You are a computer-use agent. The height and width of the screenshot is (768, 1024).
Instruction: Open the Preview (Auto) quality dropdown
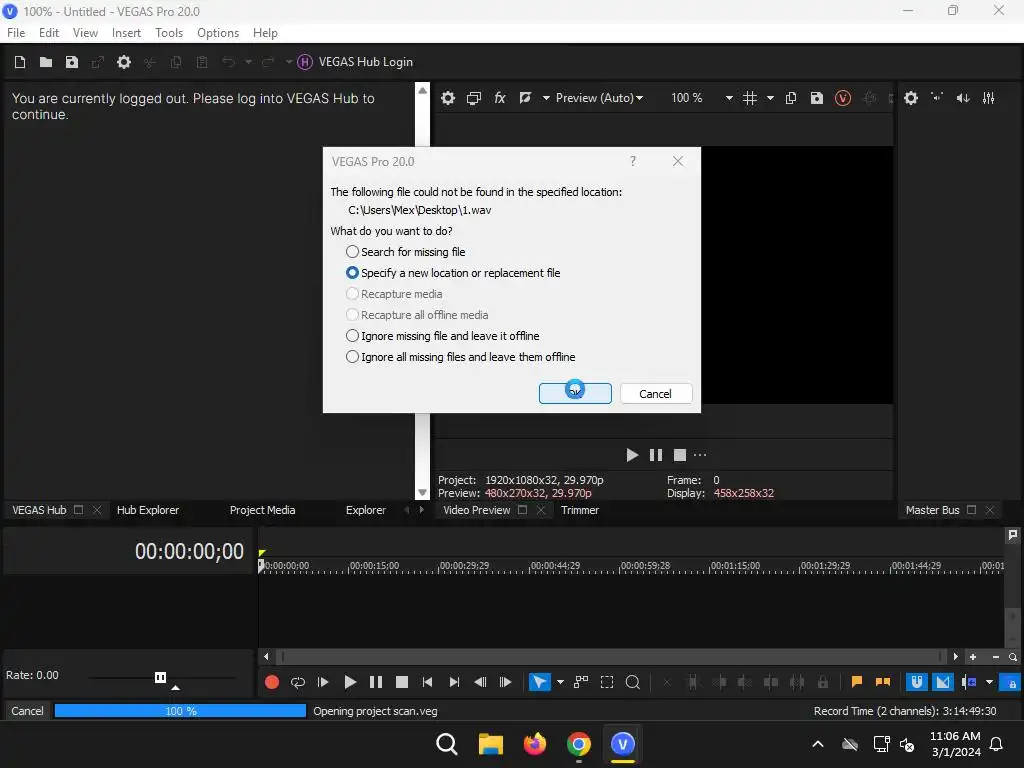click(599, 98)
